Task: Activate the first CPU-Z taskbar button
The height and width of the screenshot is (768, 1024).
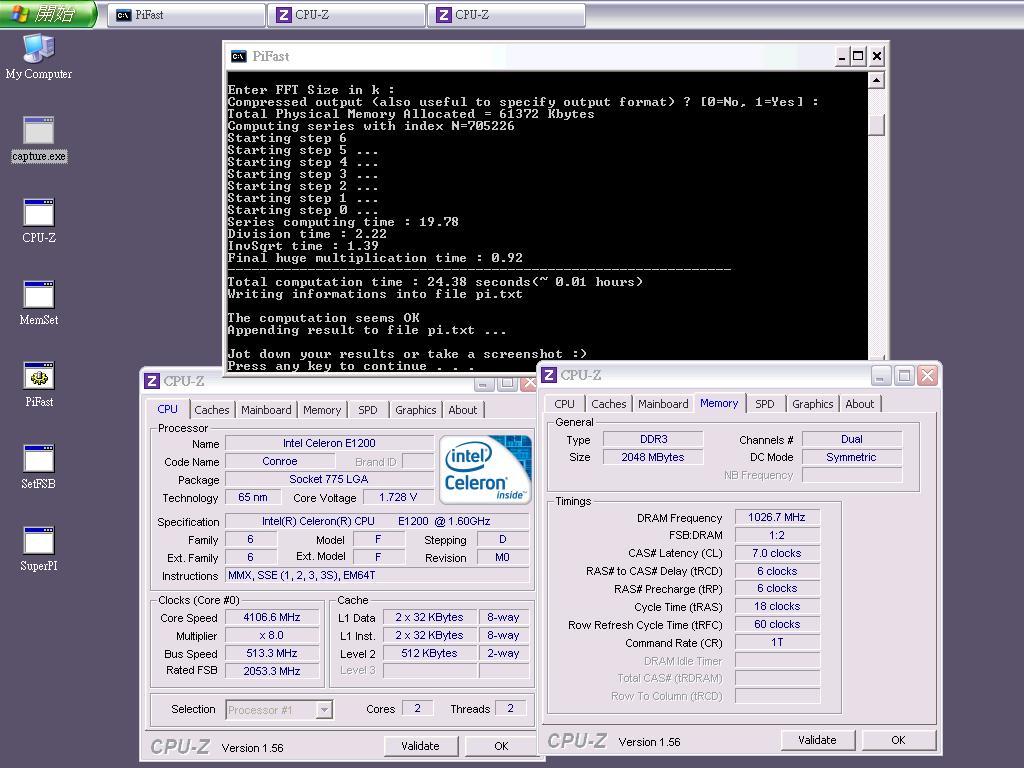Action: (x=346, y=15)
